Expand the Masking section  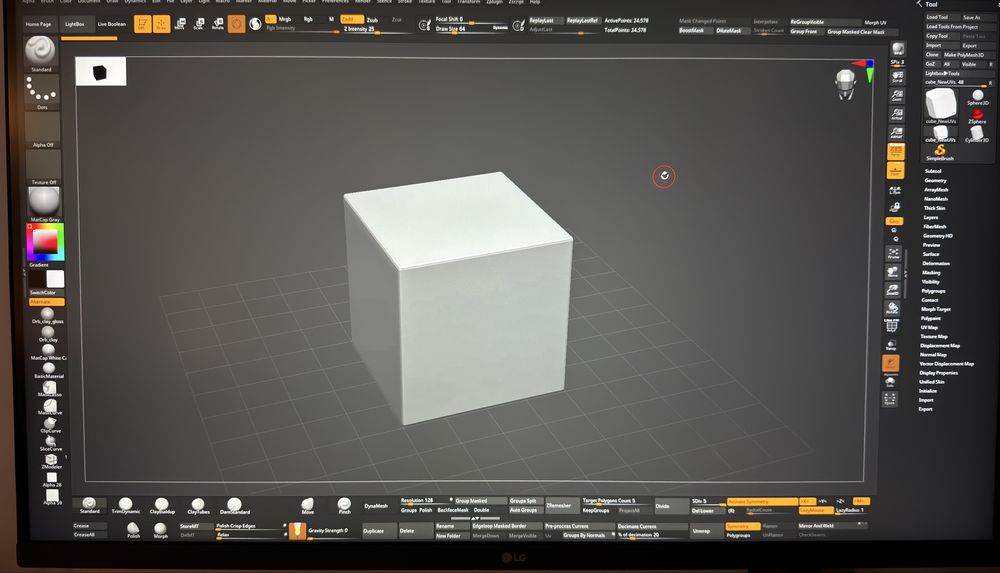pyautogui.click(x=931, y=272)
